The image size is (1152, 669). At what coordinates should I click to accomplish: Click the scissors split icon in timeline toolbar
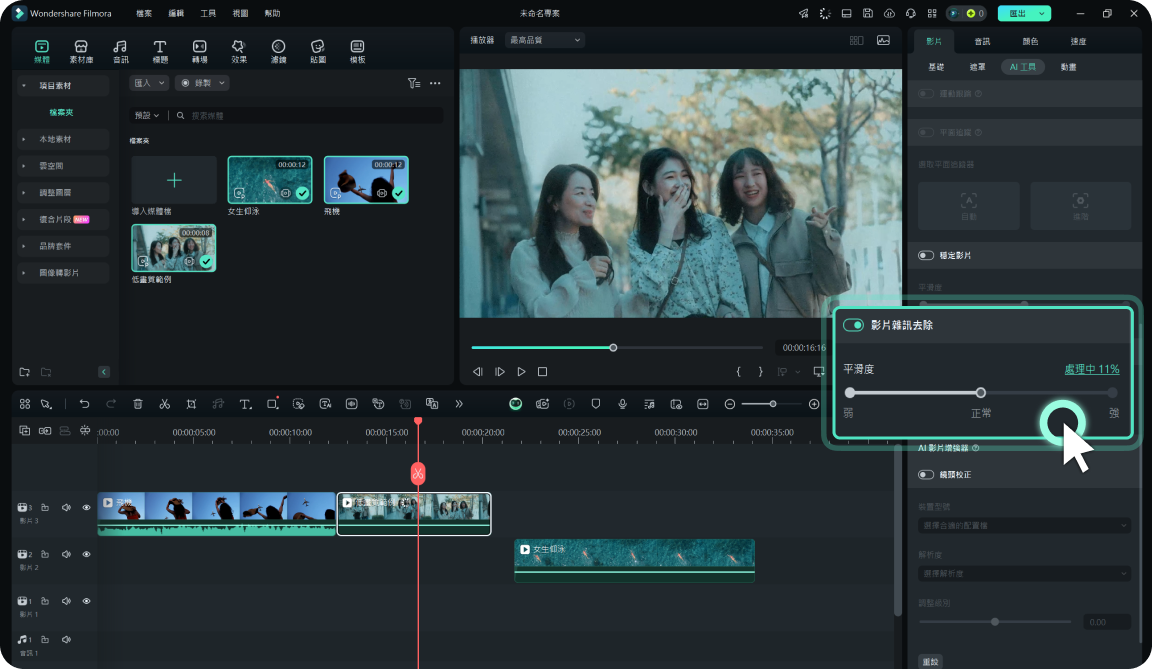165,404
